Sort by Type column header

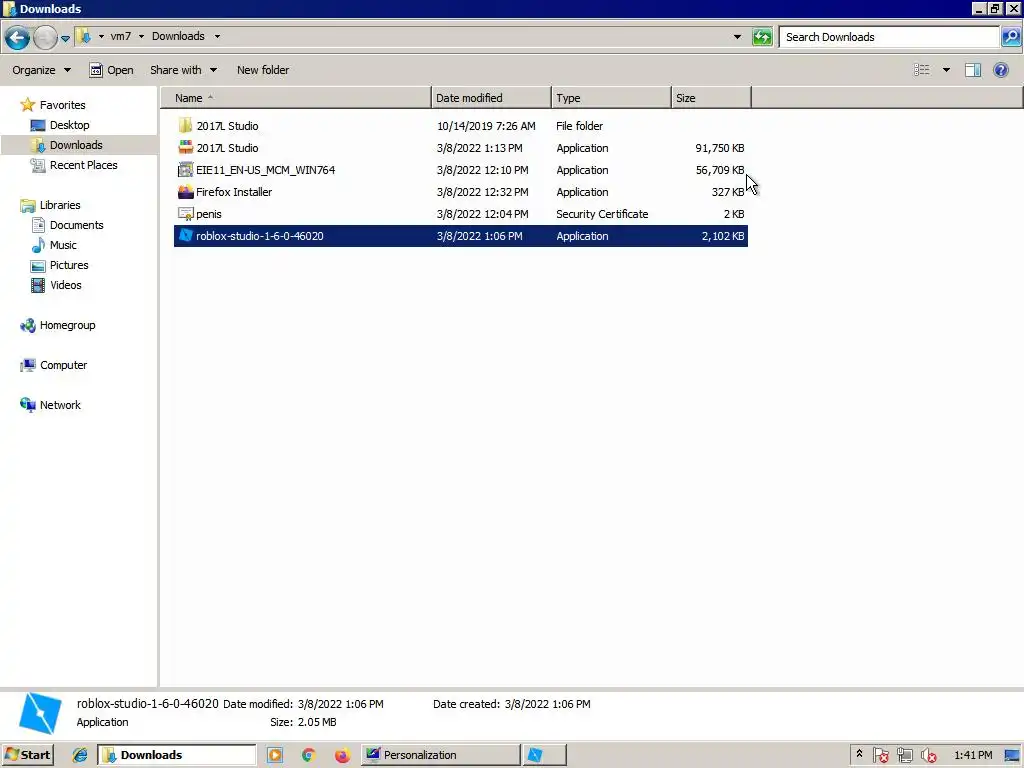pos(611,98)
